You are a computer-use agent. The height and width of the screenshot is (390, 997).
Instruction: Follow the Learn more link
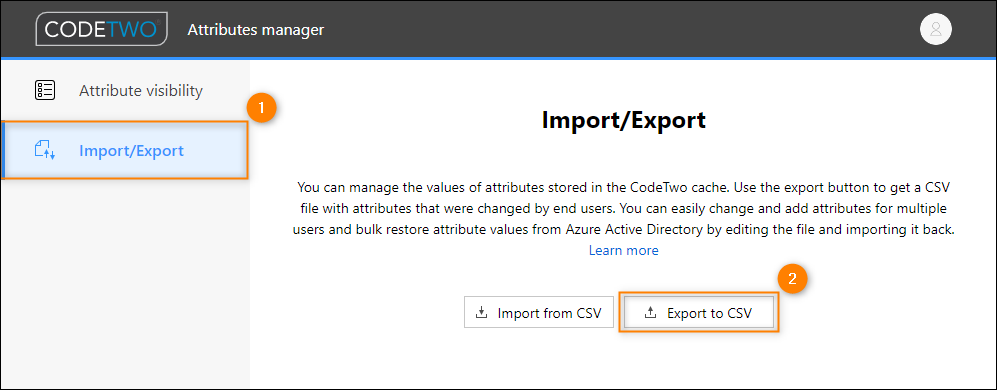[623, 250]
